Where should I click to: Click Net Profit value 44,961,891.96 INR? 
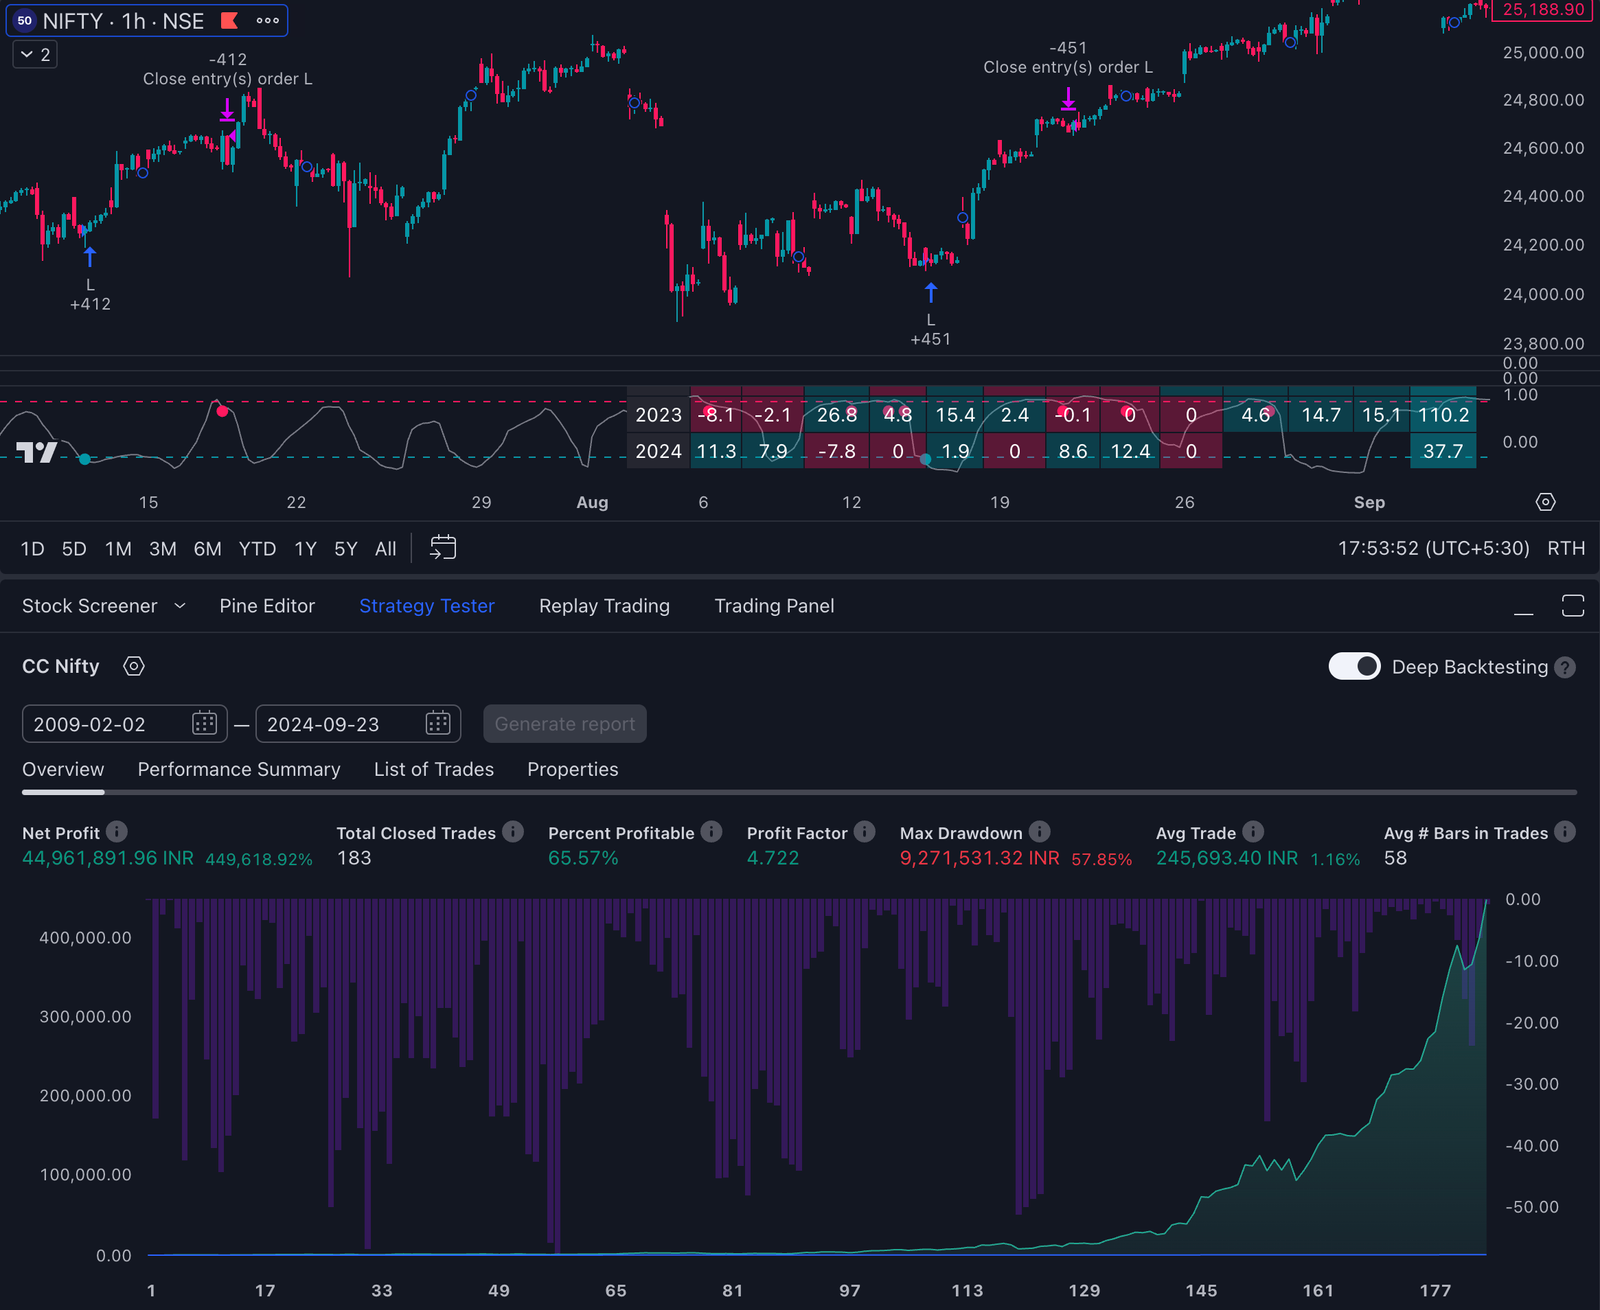click(x=108, y=858)
